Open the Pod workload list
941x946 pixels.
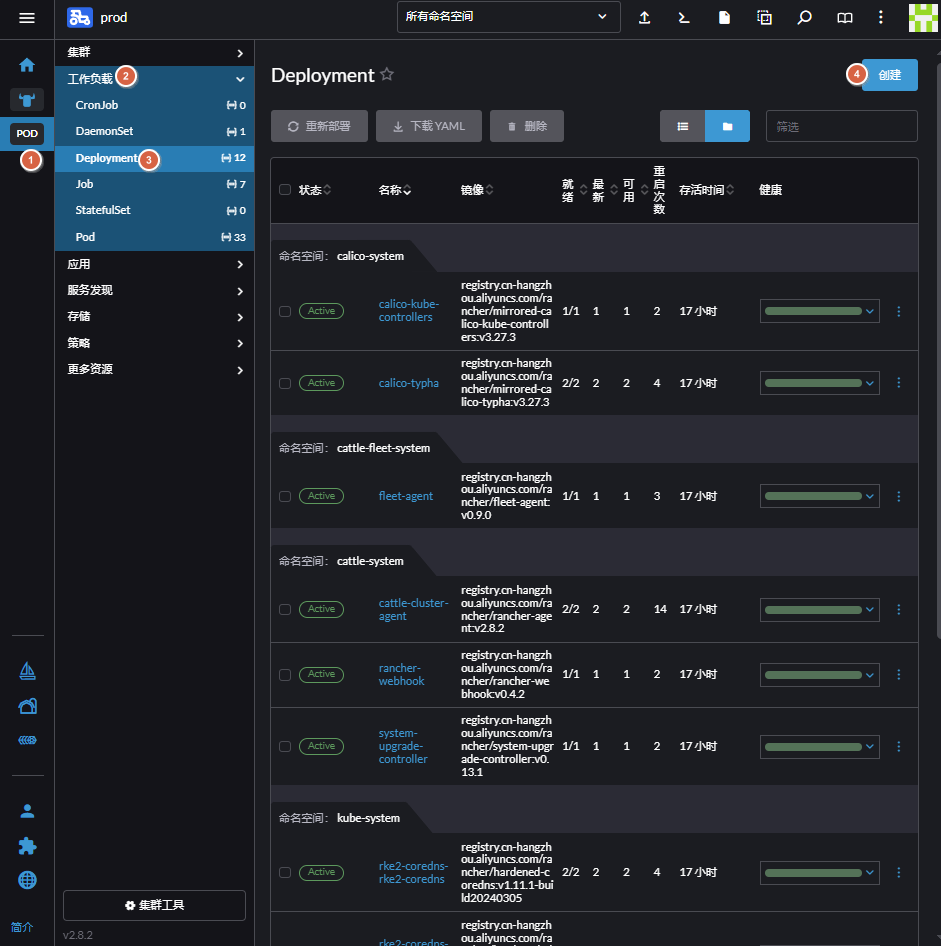tap(154, 237)
